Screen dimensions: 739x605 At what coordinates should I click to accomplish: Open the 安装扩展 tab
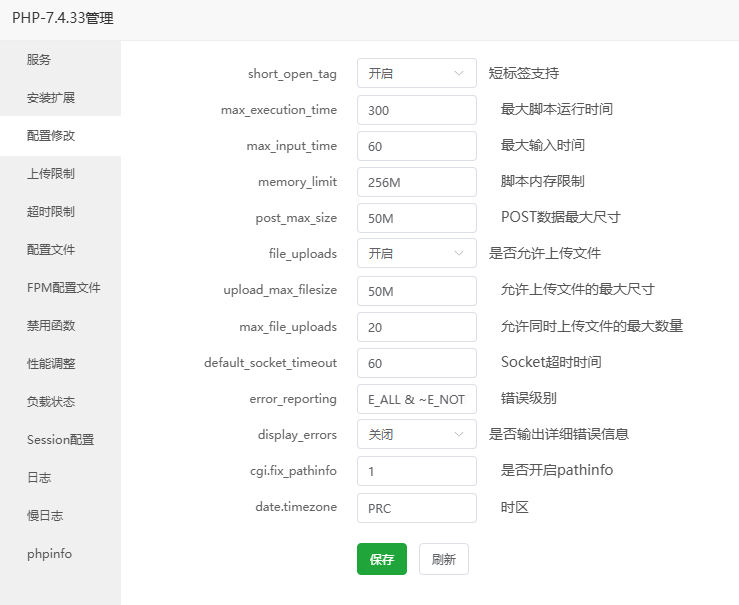[x=51, y=98]
